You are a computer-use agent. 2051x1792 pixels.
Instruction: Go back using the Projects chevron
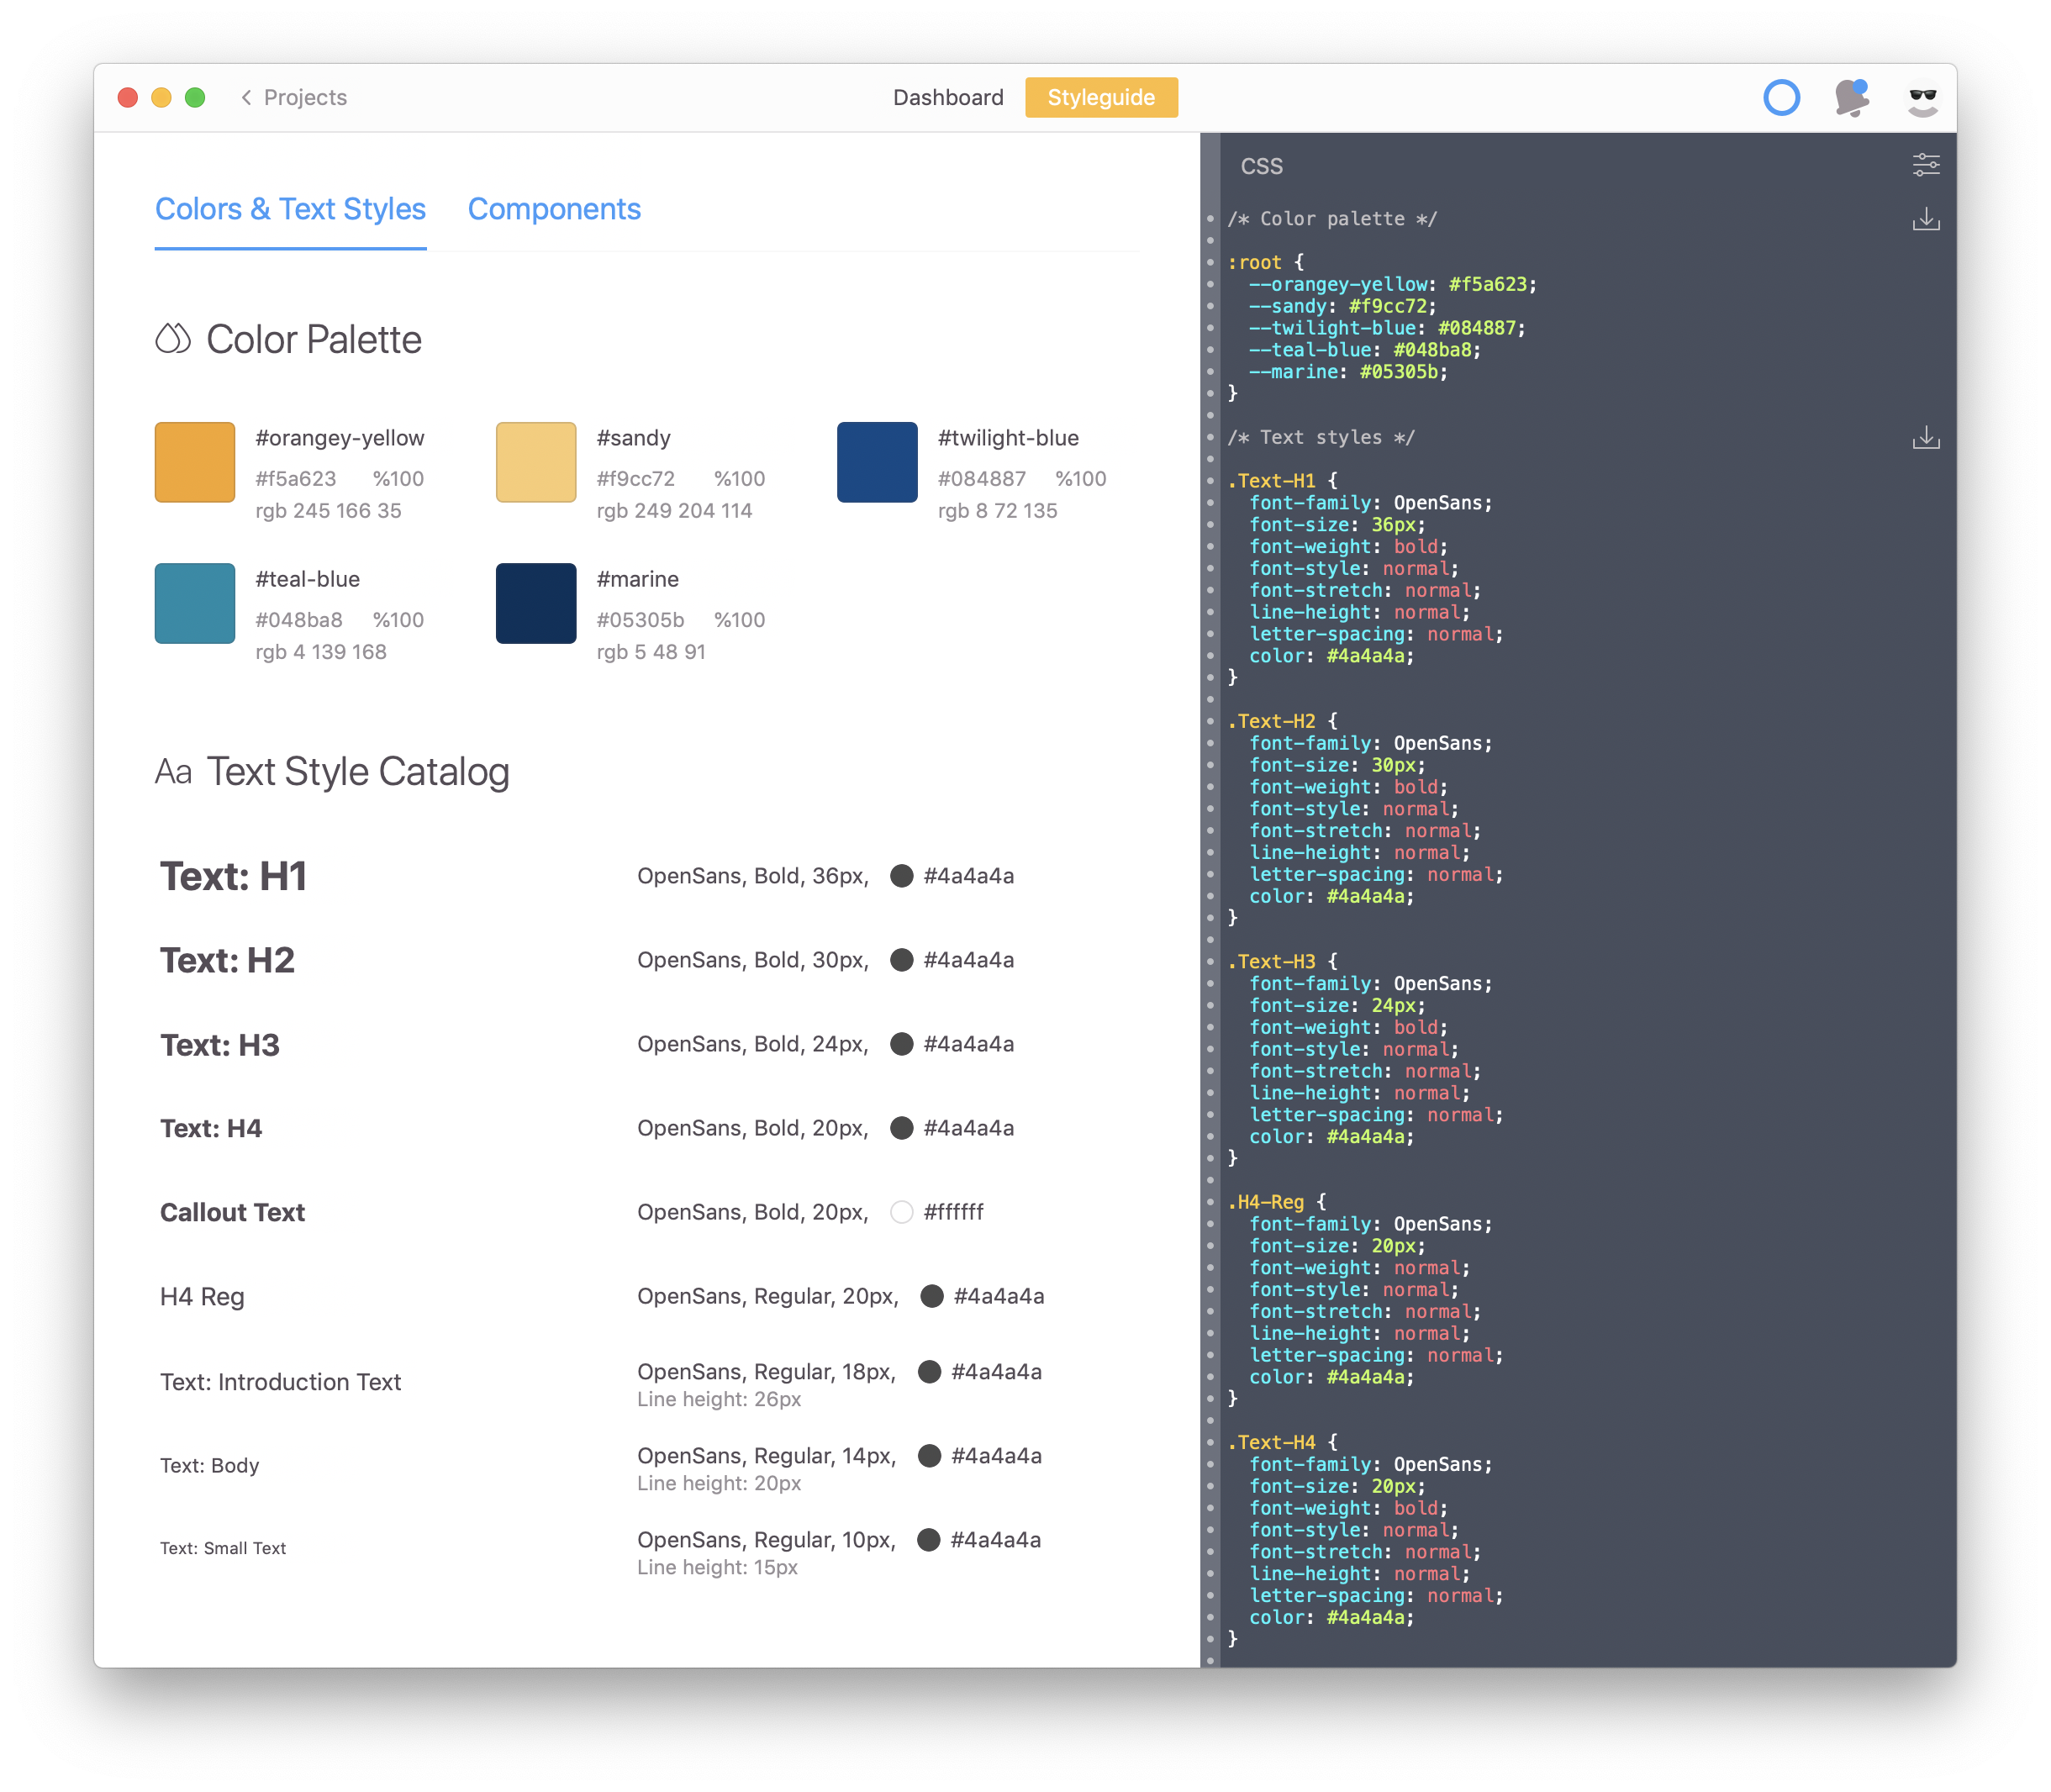click(246, 97)
